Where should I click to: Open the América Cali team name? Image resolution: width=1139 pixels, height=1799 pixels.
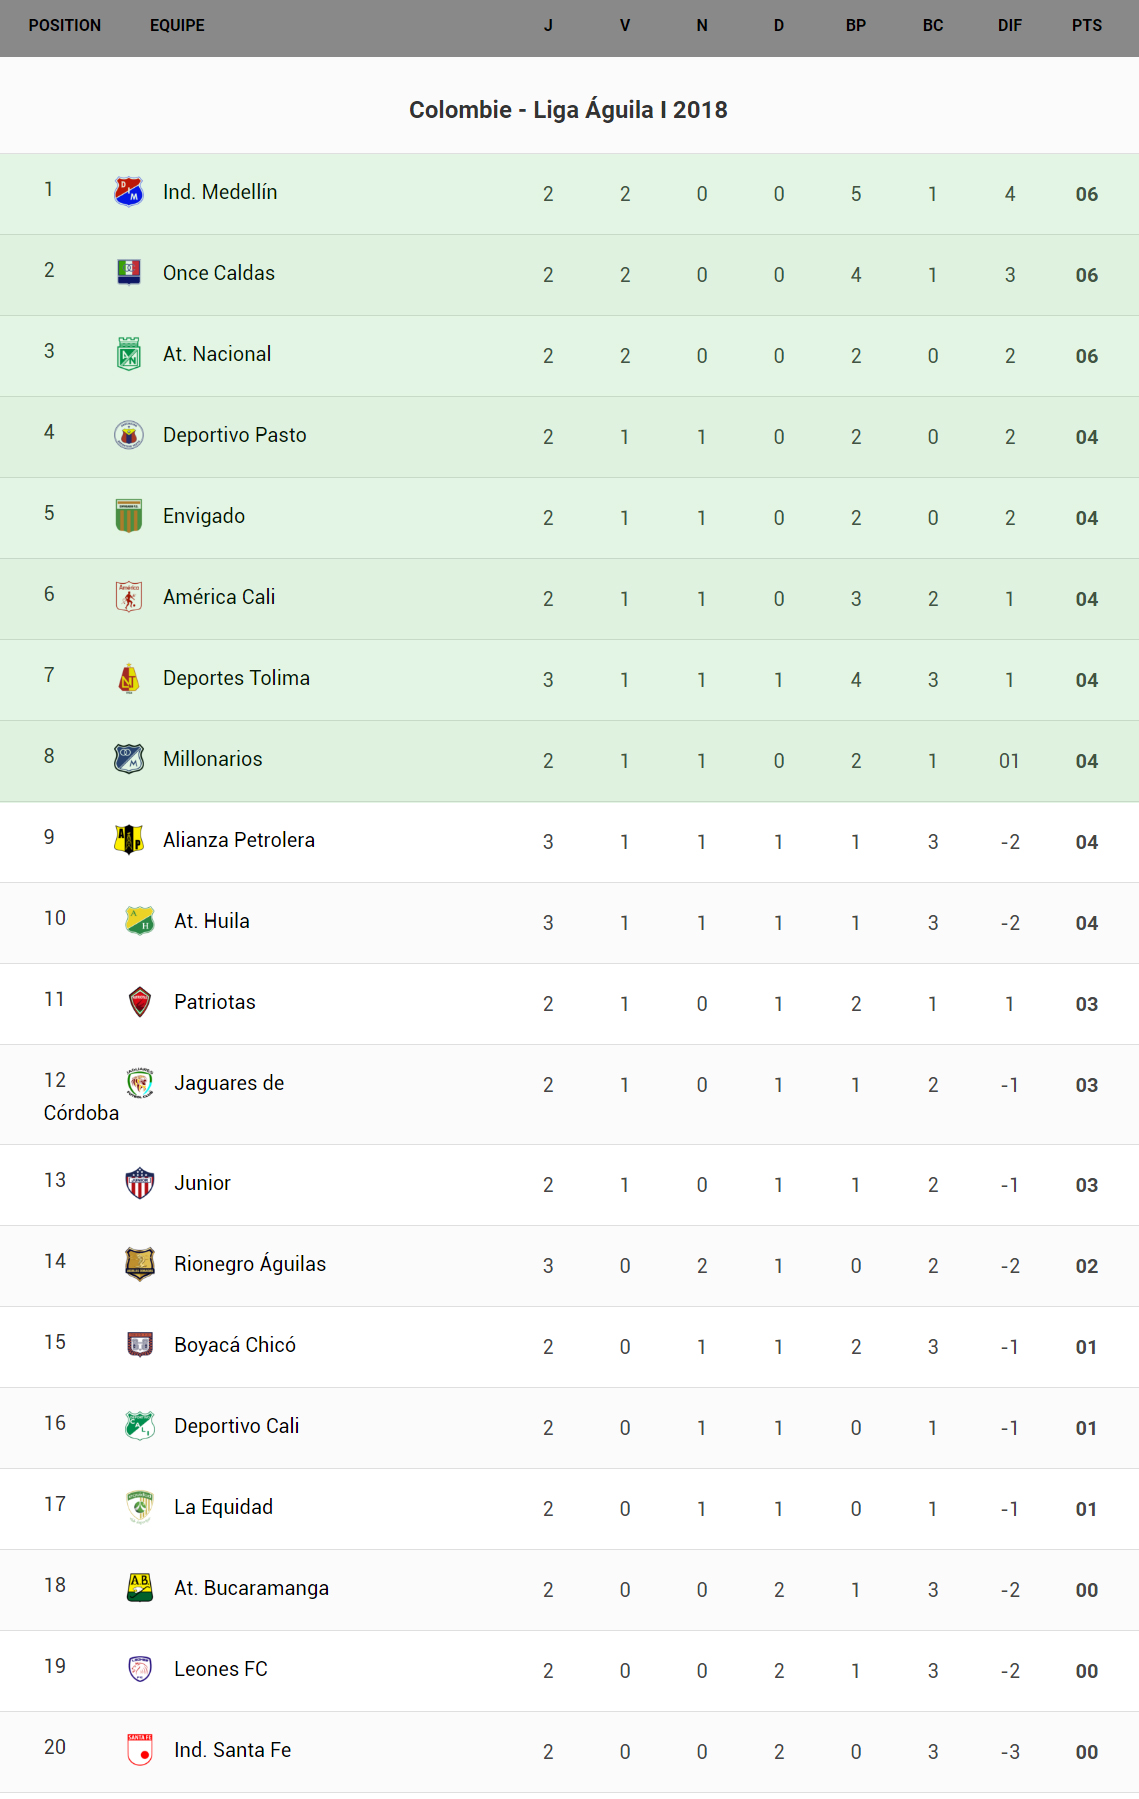pyautogui.click(x=219, y=597)
